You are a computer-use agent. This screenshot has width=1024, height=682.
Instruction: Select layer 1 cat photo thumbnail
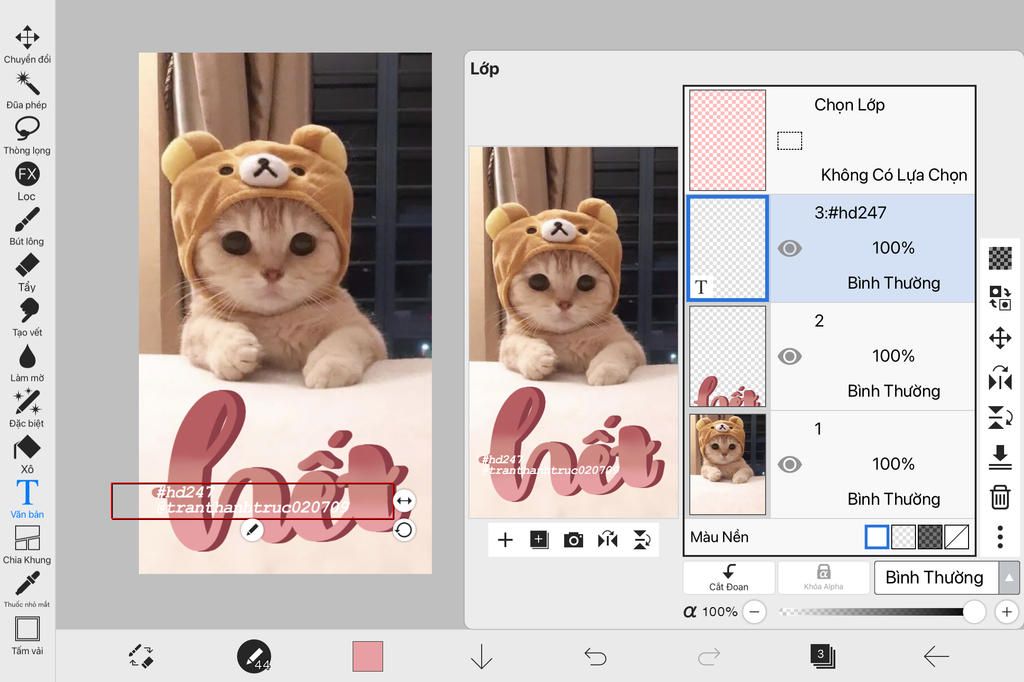click(728, 464)
